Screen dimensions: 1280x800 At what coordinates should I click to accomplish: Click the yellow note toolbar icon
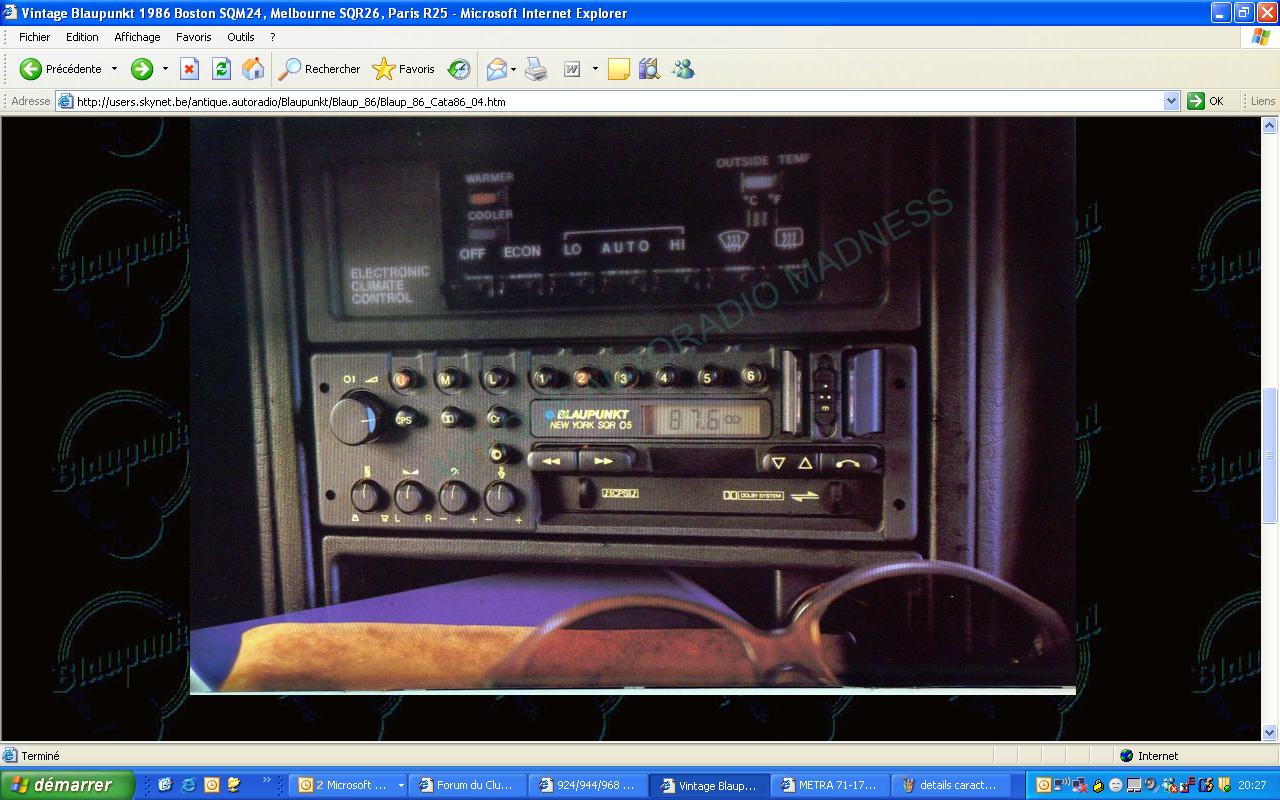tap(619, 69)
